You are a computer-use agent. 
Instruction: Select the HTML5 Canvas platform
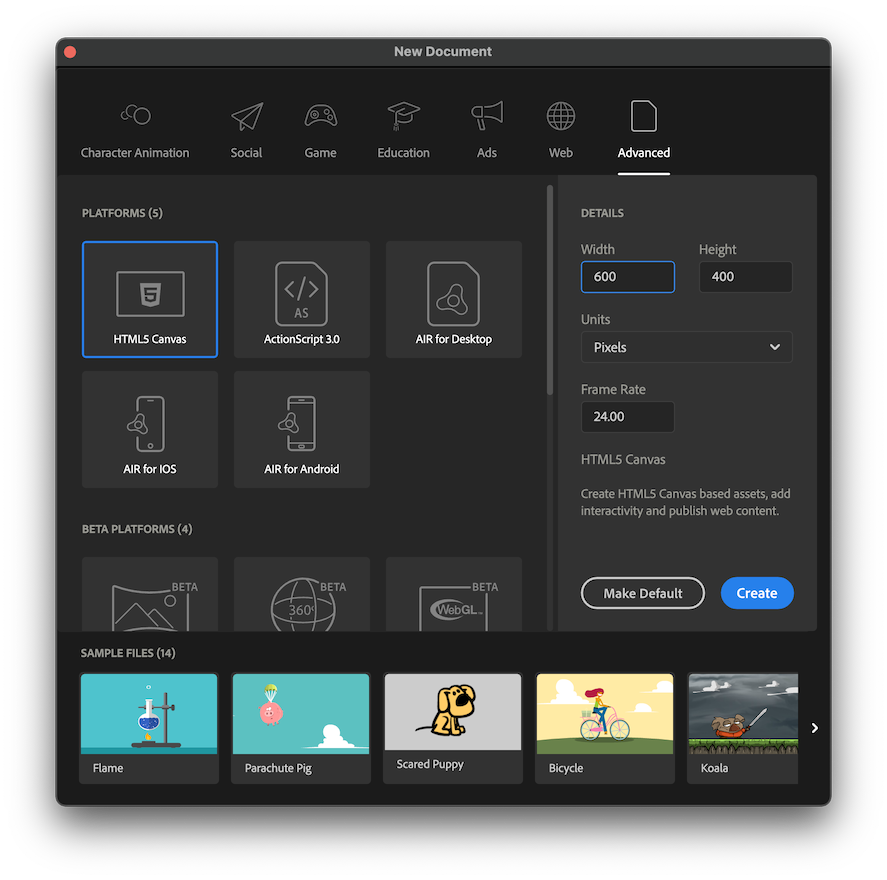[150, 299]
